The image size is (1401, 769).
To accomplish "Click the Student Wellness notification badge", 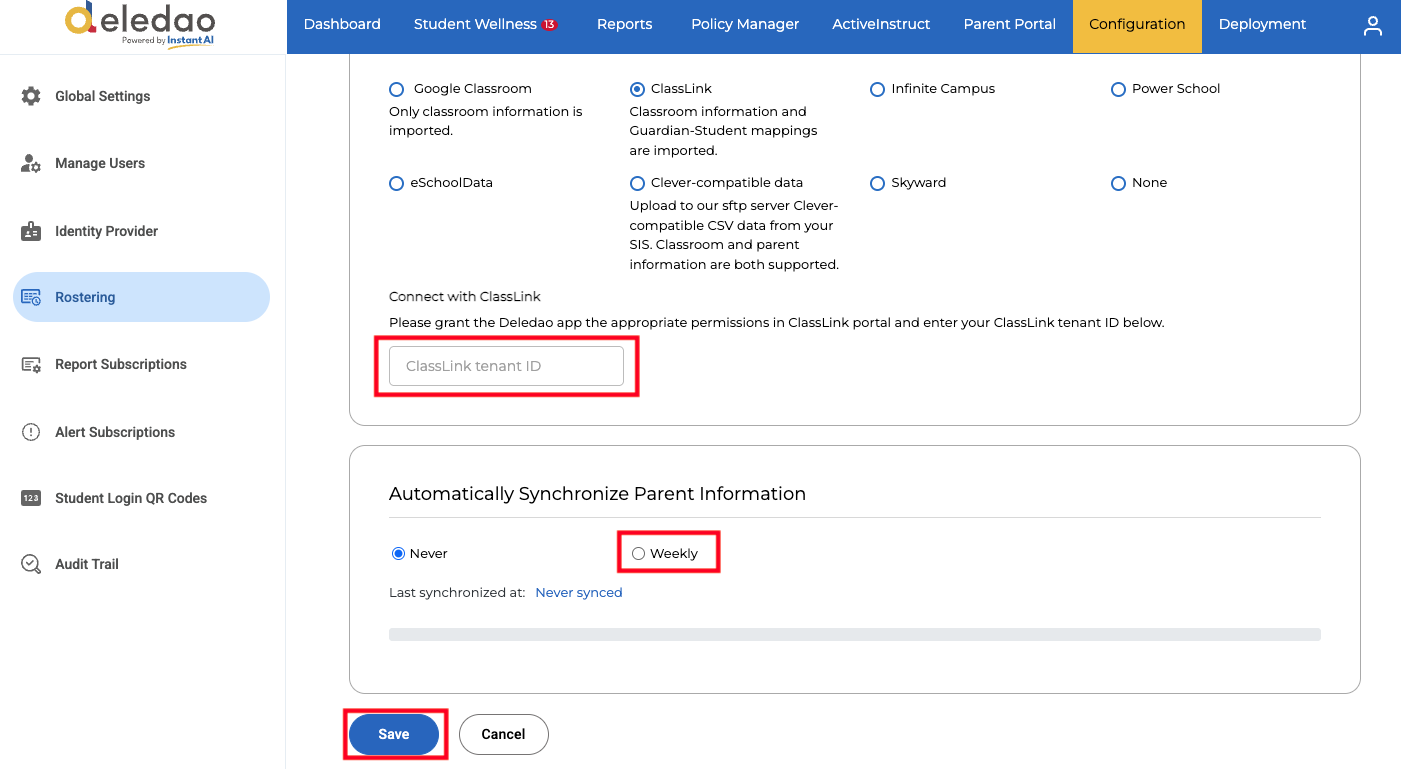I will pos(549,24).
